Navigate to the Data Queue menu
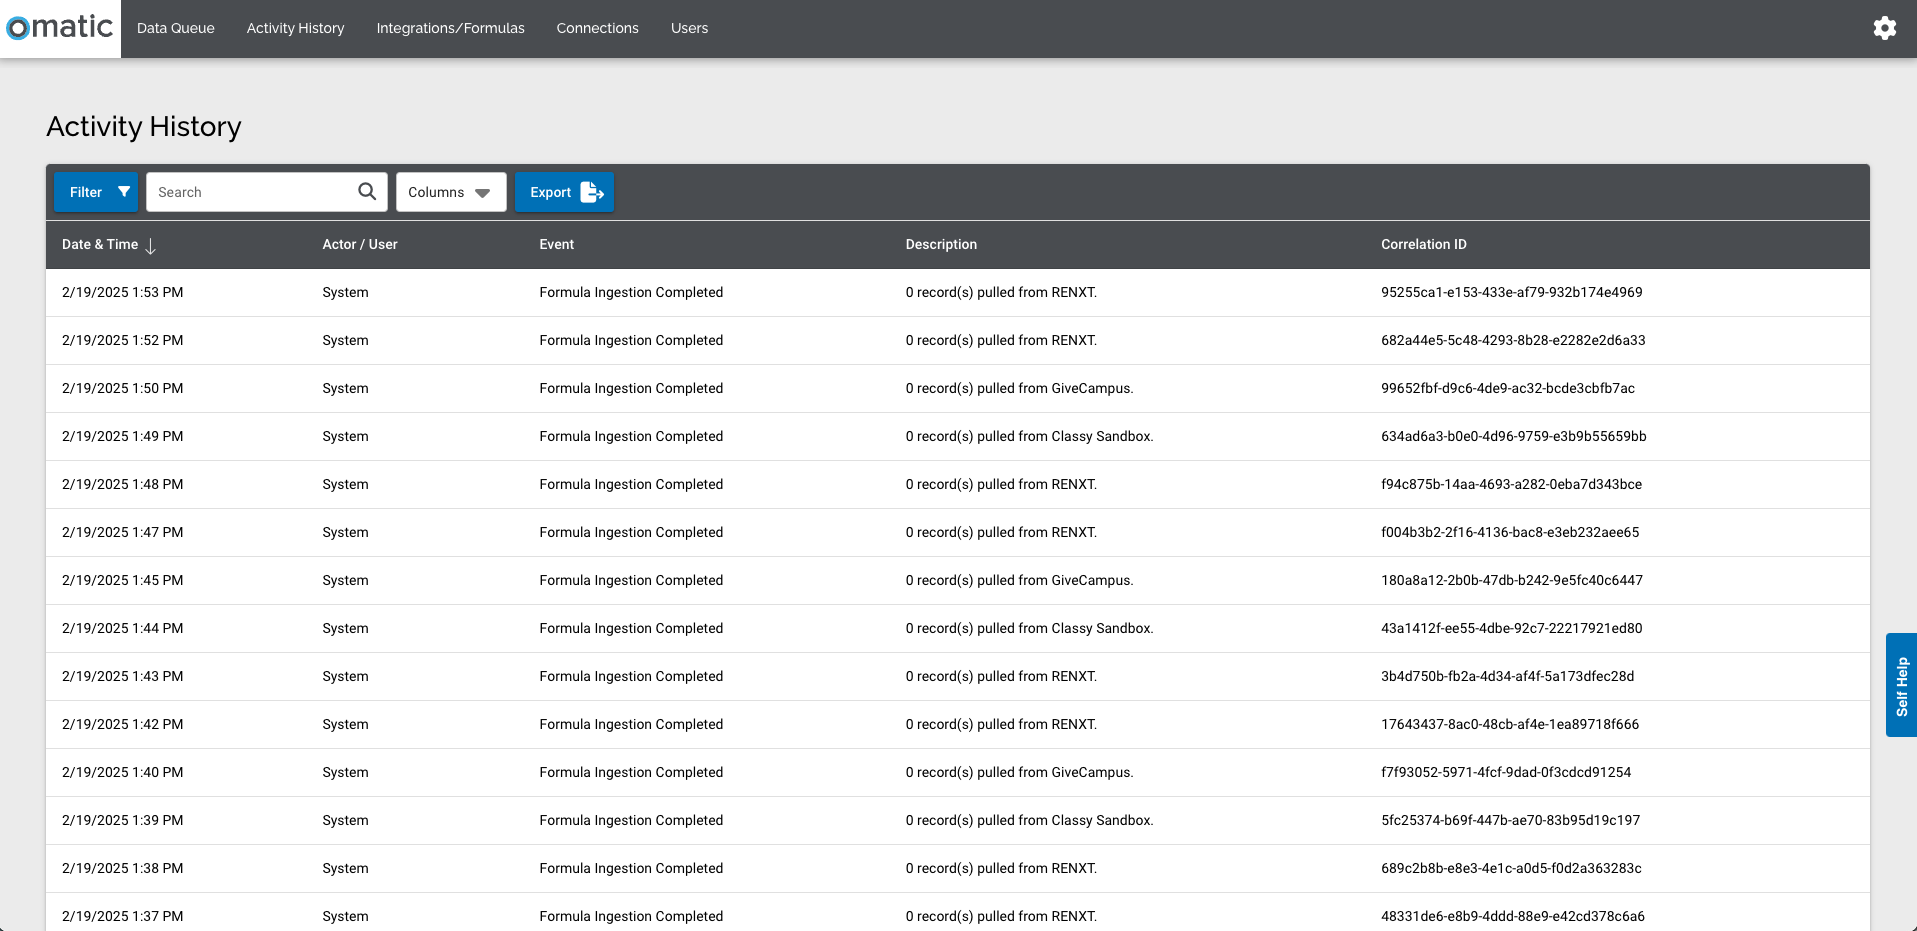The height and width of the screenshot is (931, 1917). click(x=175, y=28)
